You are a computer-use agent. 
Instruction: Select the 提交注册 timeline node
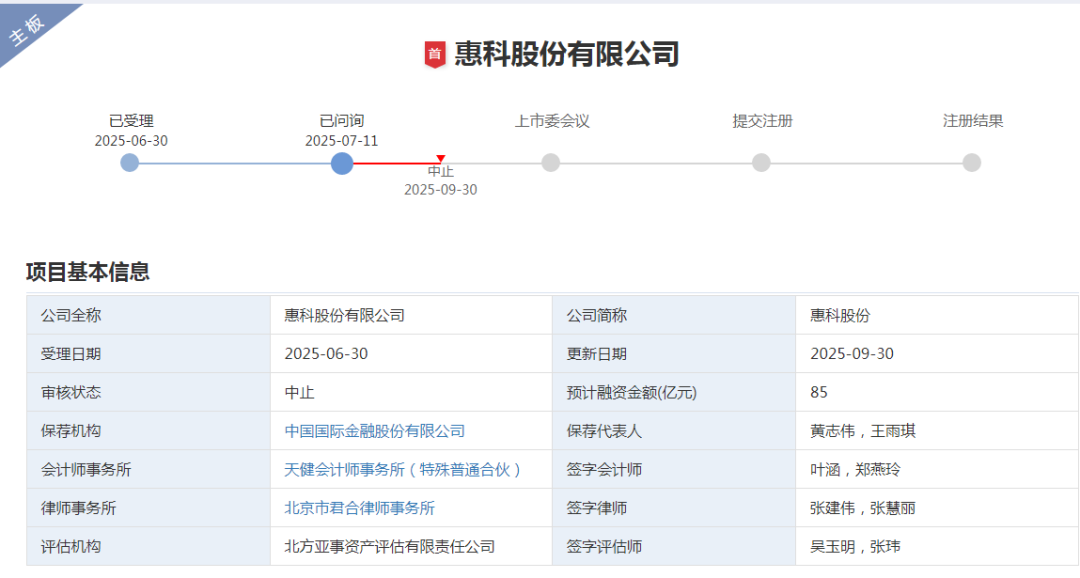pos(761,163)
